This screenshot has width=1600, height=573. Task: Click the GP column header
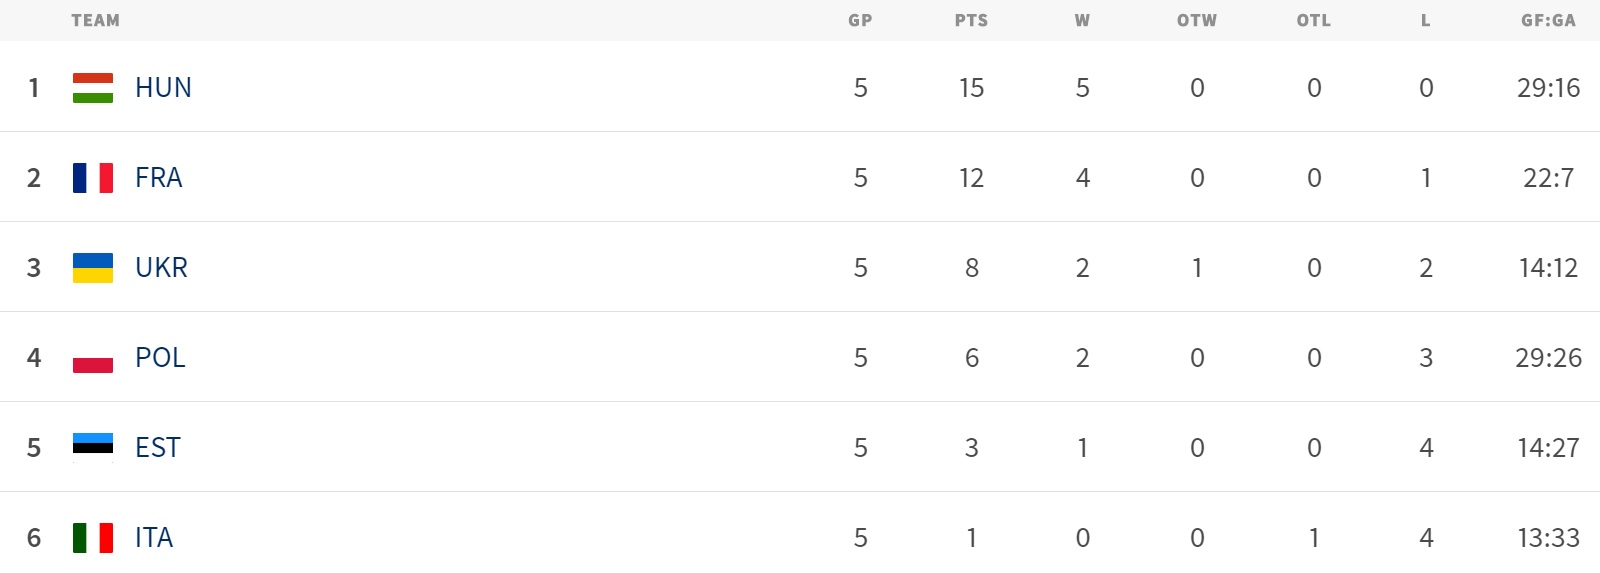(x=860, y=20)
